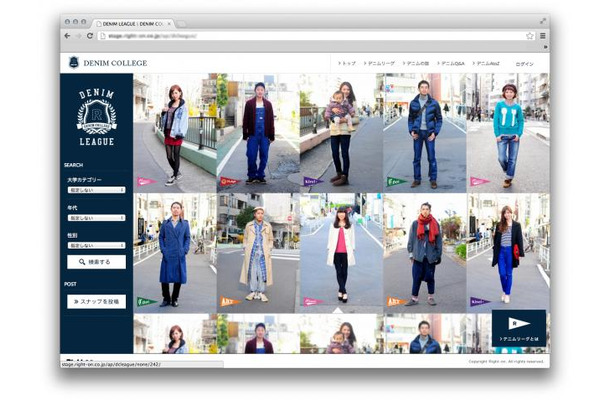Click the pink pennant on the teal sweater woman's photo
Image resolution: width=610 pixels, height=400 pixels.
click(480, 181)
